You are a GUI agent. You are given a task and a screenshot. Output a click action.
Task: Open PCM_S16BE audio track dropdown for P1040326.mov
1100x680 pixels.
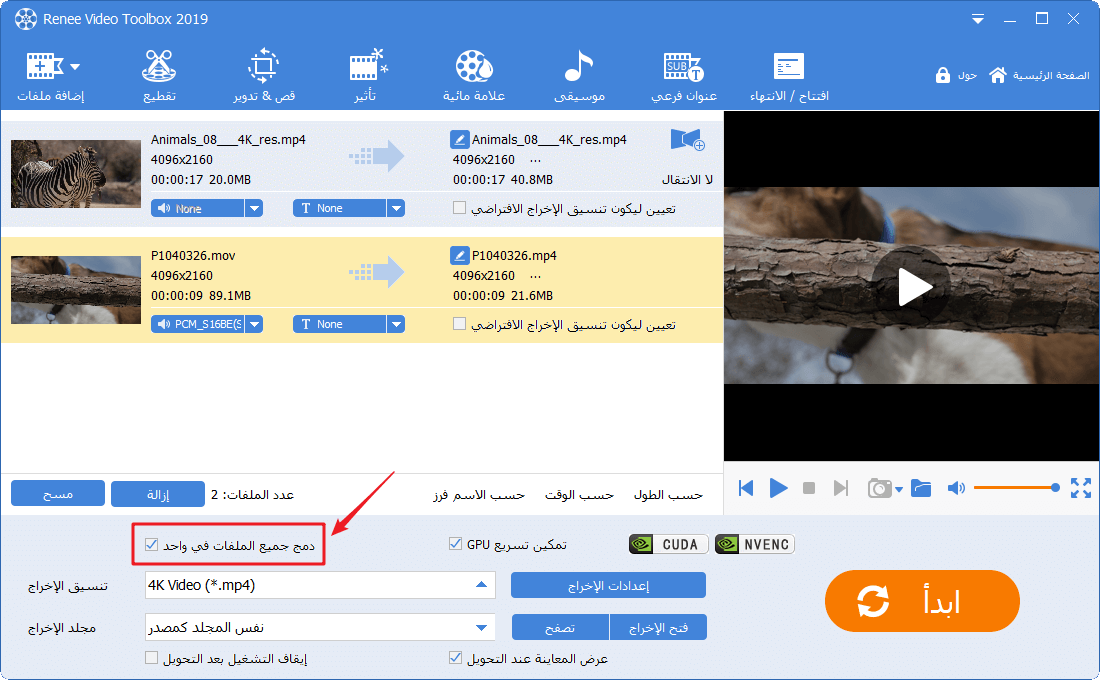click(x=254, y=324)
